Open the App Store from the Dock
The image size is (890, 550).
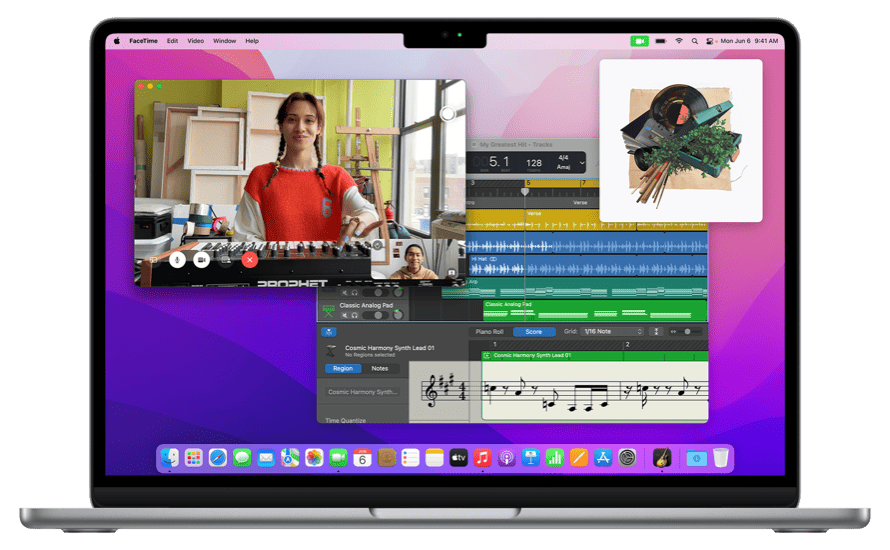[603, 457]
